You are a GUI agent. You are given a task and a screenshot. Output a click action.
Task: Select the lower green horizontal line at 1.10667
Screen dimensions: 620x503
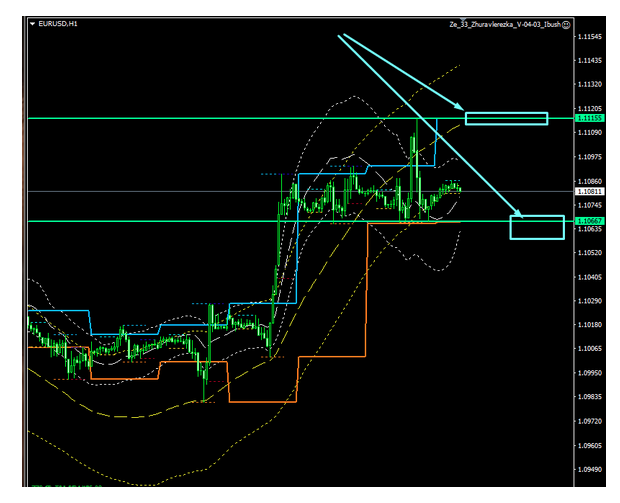click(x=150, y=221)
